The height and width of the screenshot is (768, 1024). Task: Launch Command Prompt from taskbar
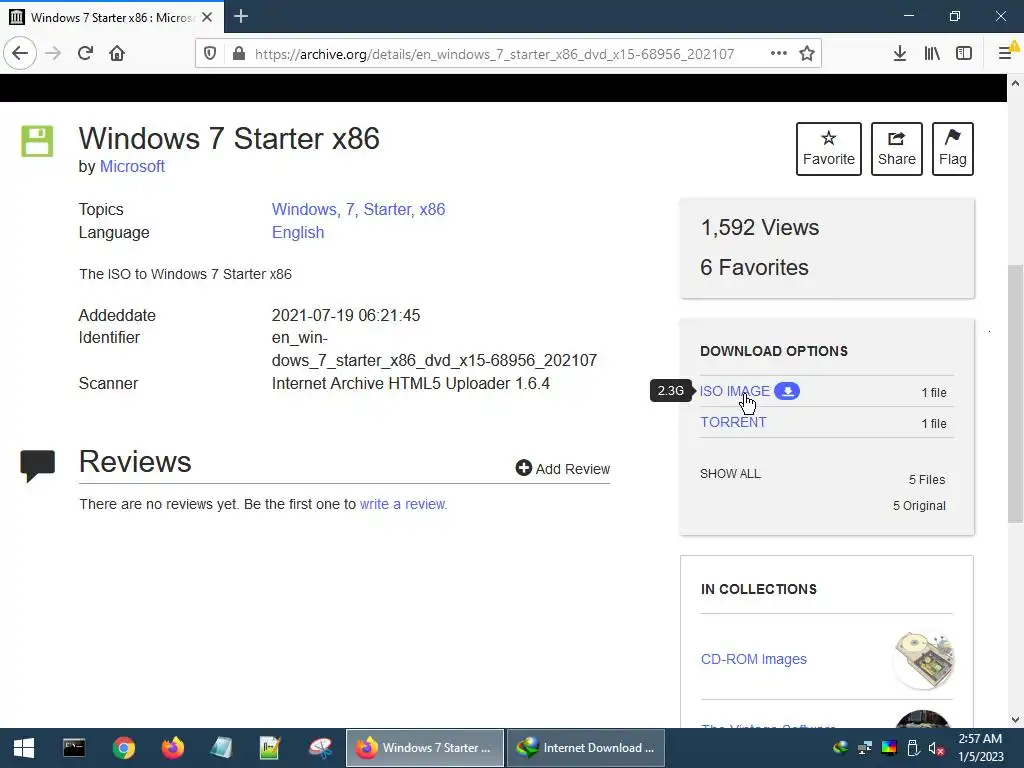pos(74,748)
